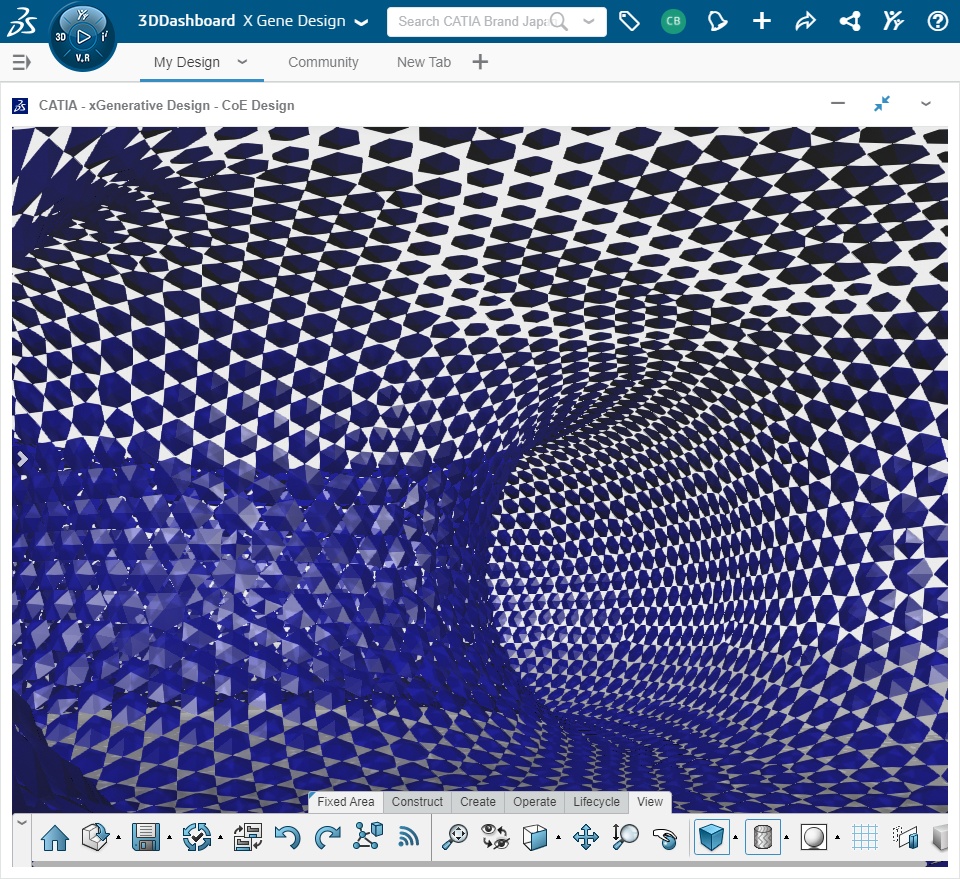Click the Home icon in bottom toolbar

coord(55,837)
